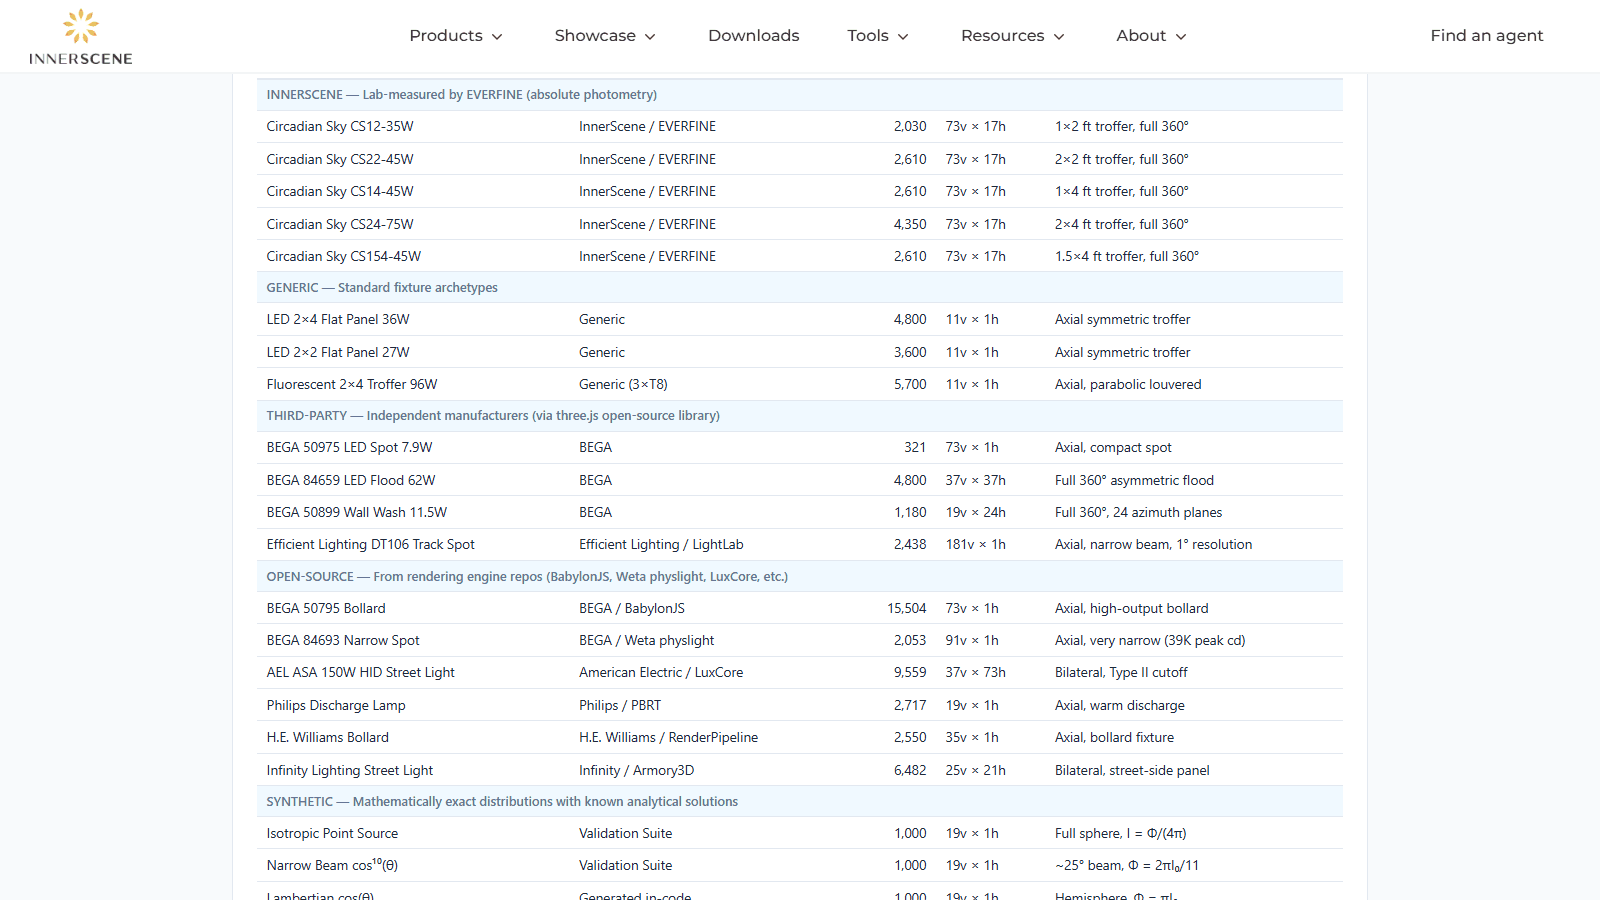Select BEGA 50899 Wall Wash 11.5W
The height and width of the screenshot is (900, 1600).
tap(357, 512)
